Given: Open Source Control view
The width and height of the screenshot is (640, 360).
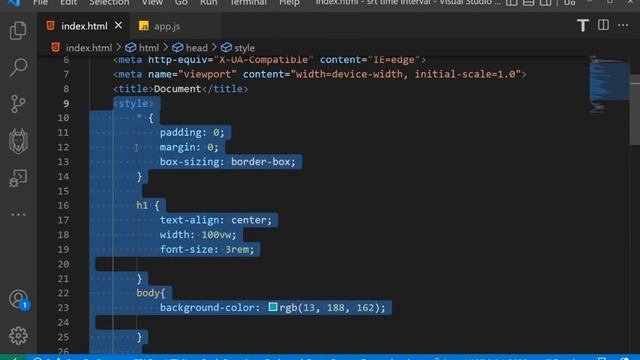Looking at the screenshot, I should pyautogui.click(x=18, y=104).
